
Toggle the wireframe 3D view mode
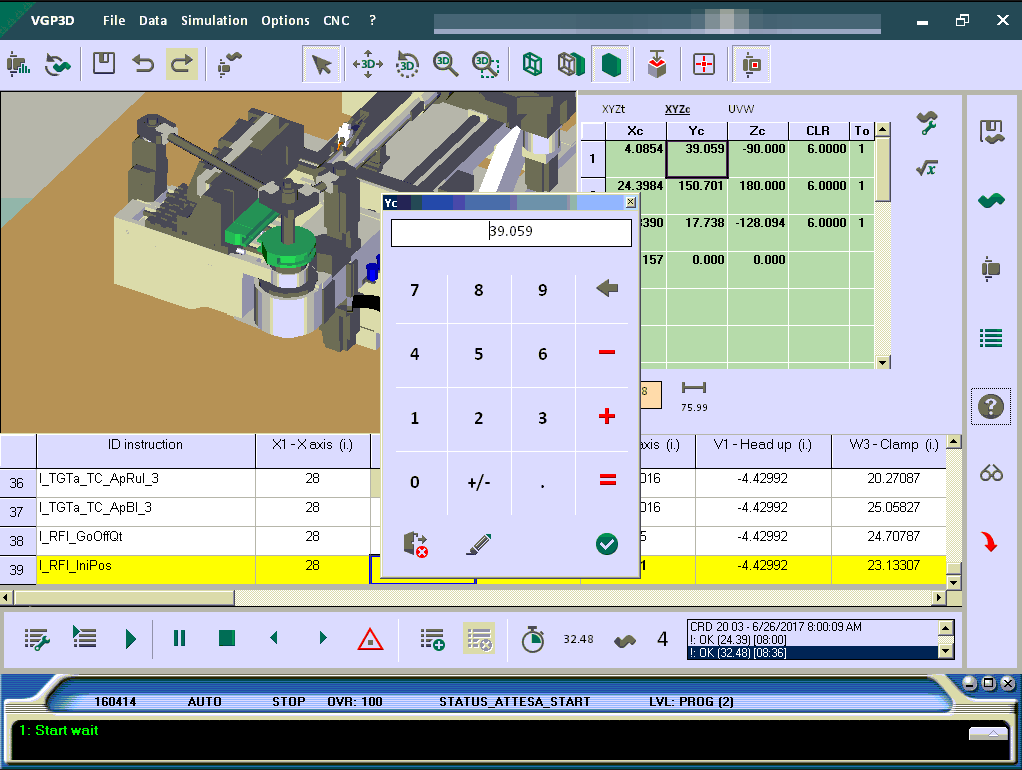pyautogui.click(x=533, y=64)
